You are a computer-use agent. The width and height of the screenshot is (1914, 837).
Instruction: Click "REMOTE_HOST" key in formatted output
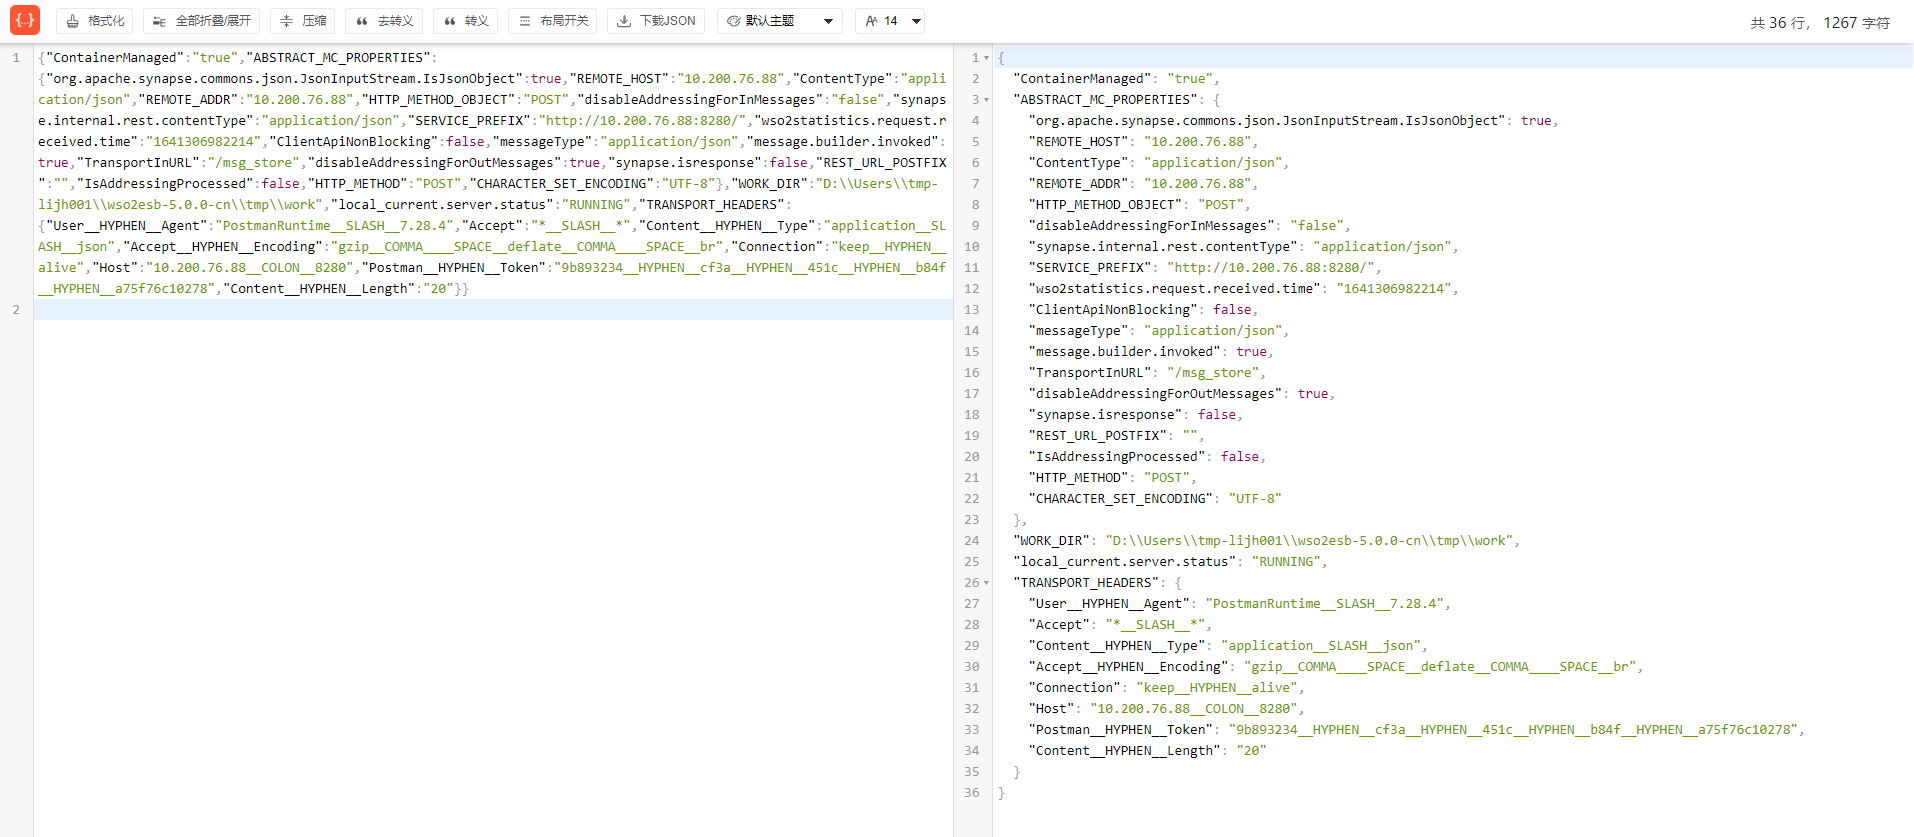pos(1078,142)
